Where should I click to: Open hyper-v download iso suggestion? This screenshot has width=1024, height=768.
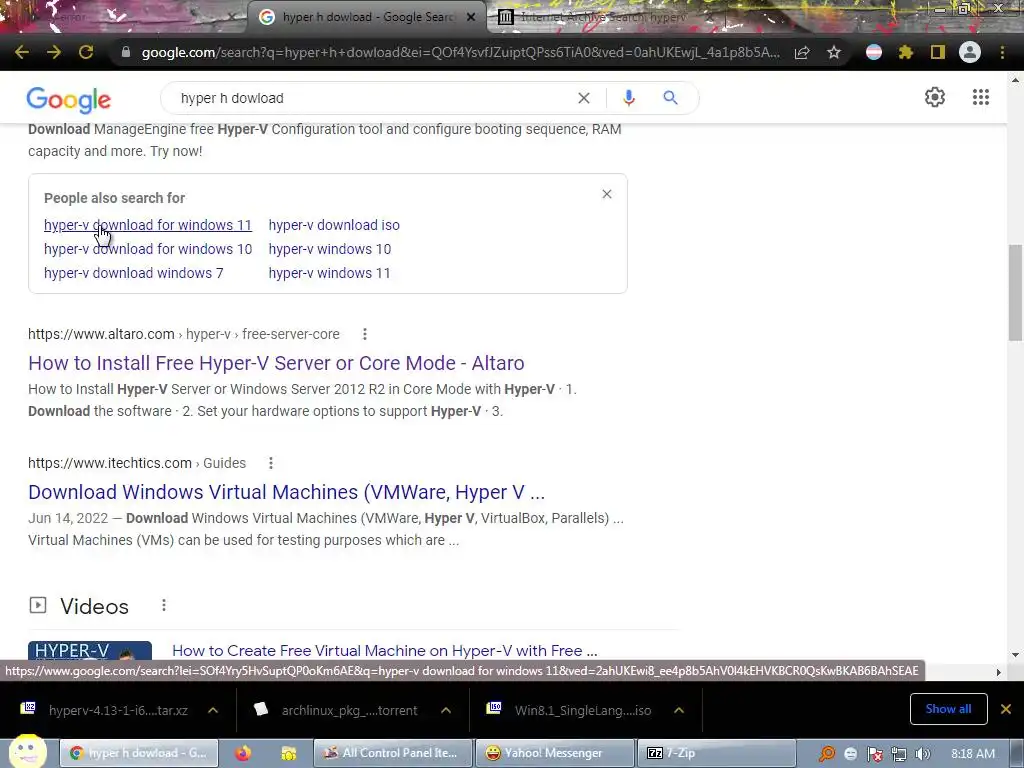tap(334, 225)
